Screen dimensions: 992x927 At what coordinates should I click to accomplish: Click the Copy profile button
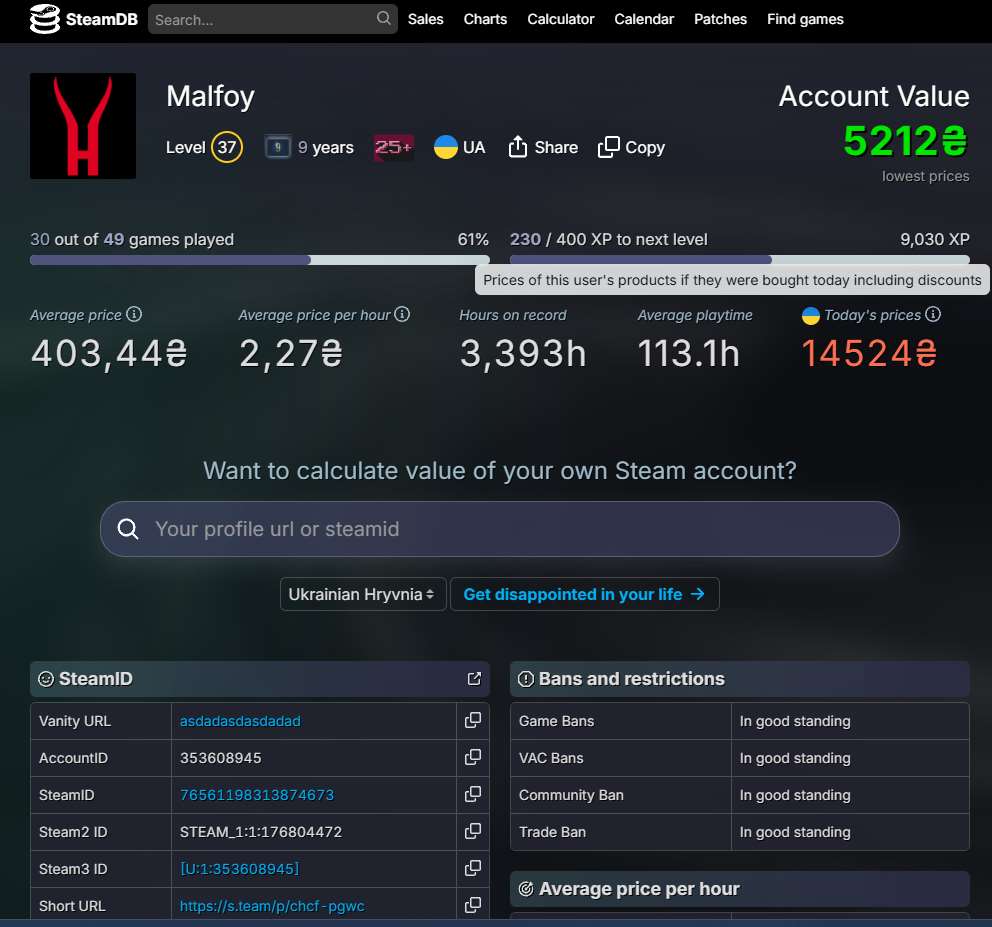click(x=631, y=147)
